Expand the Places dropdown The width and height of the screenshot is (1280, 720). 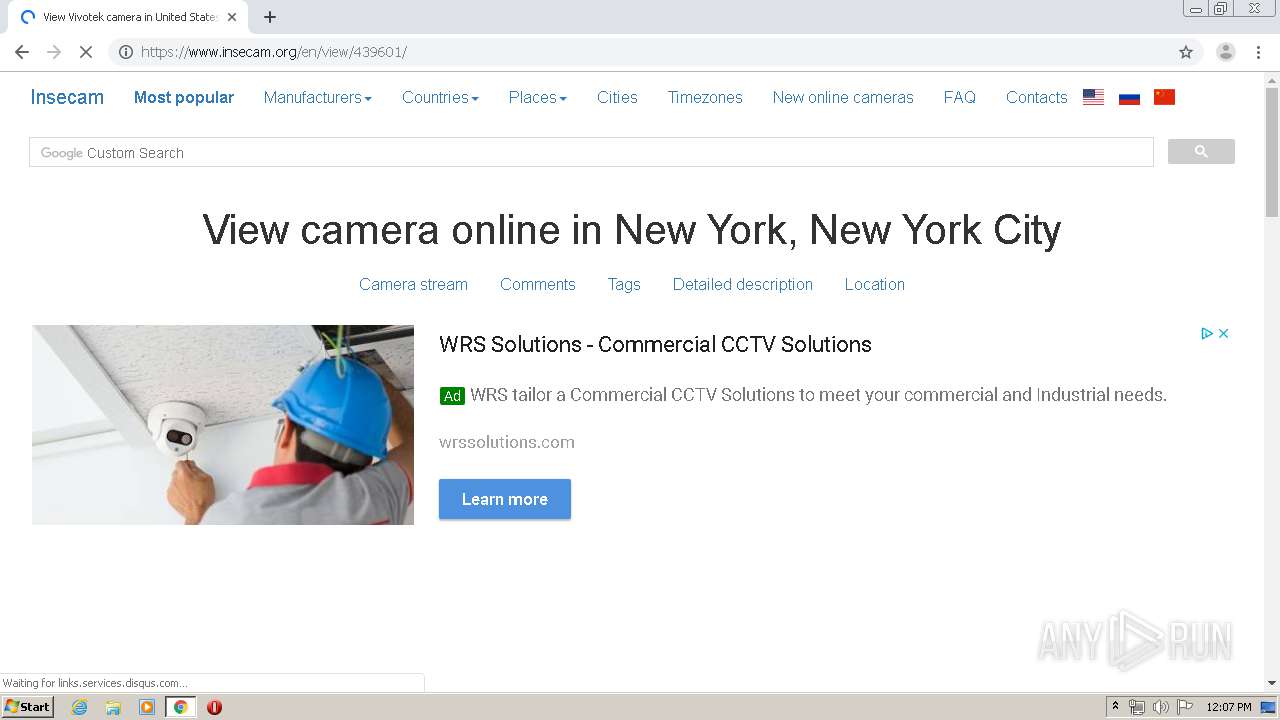[x=538, y=97]
